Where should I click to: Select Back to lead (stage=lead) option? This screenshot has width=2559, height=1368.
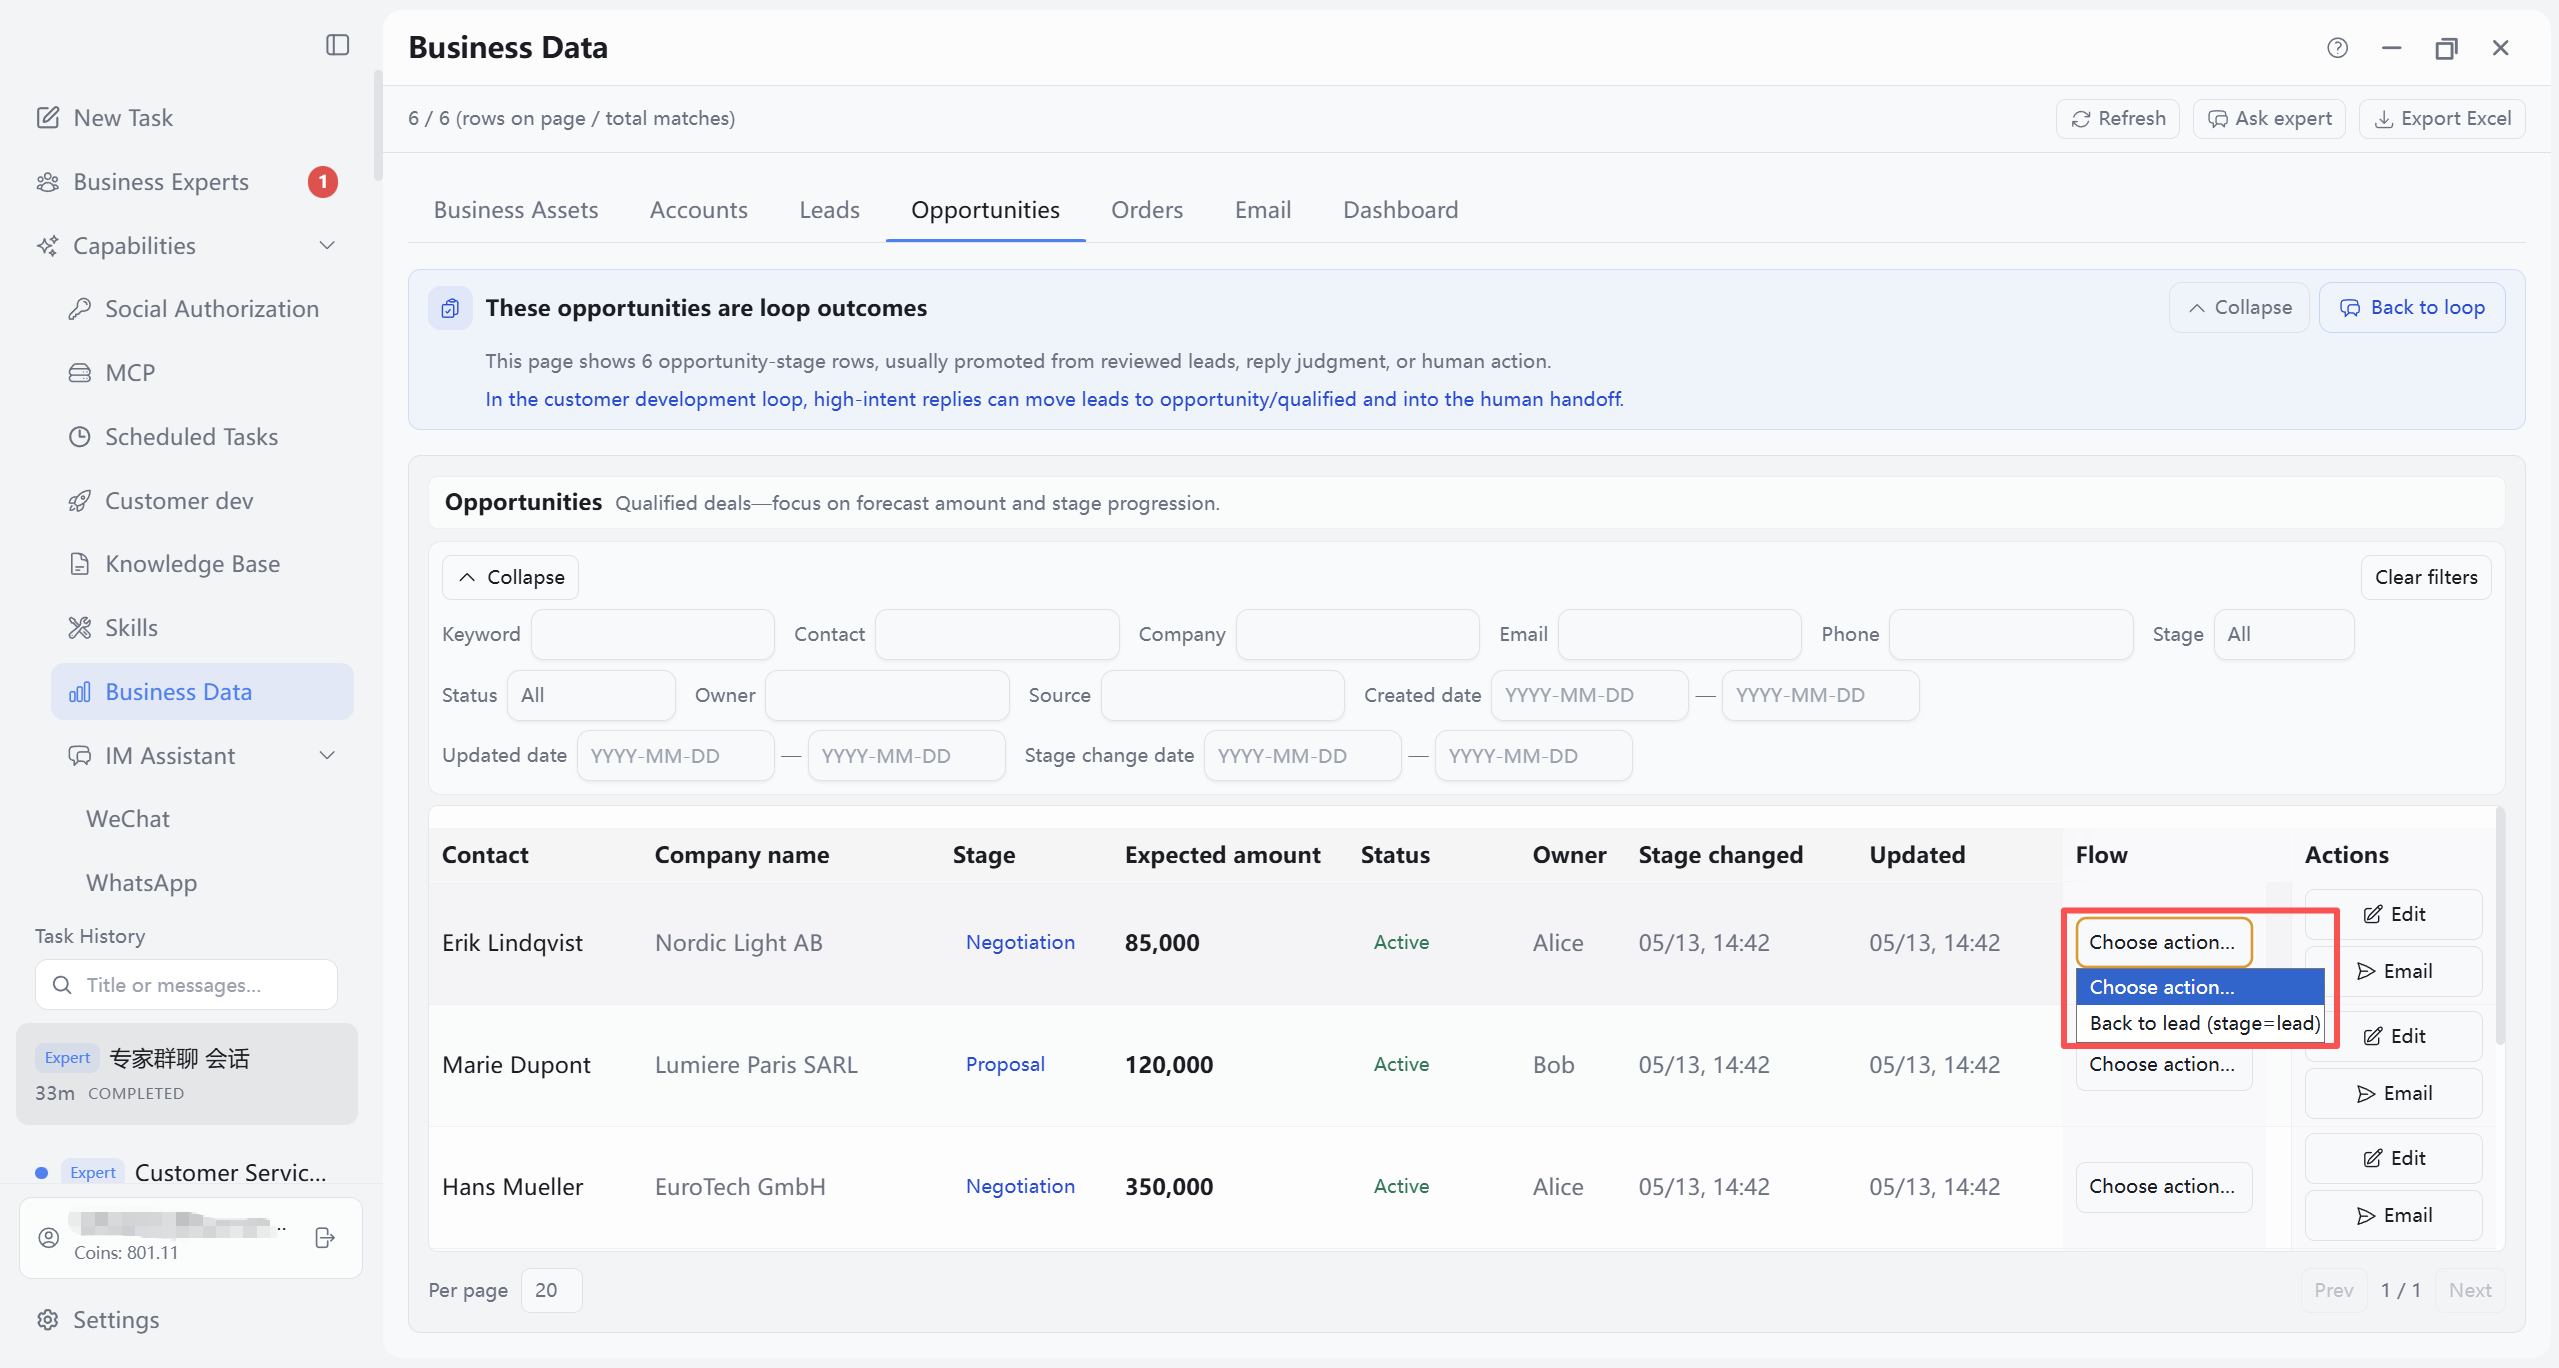(x=2204, y=1023)
